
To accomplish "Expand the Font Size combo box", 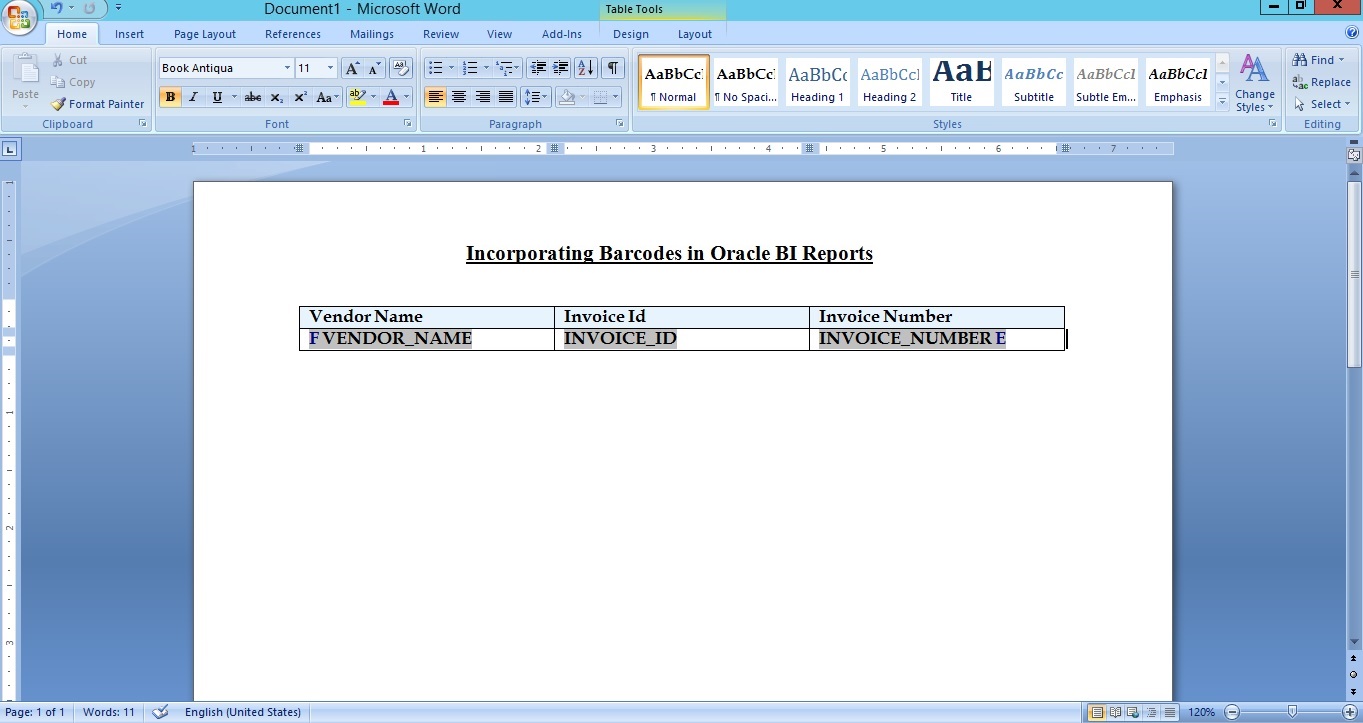I will pyautogui.click(x=330, y=68).
